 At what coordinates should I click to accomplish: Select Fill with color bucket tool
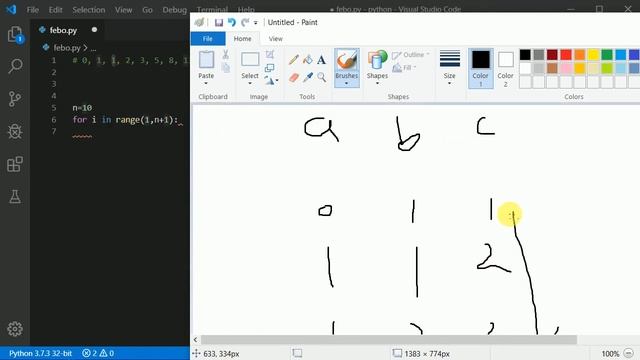point(308,60)
